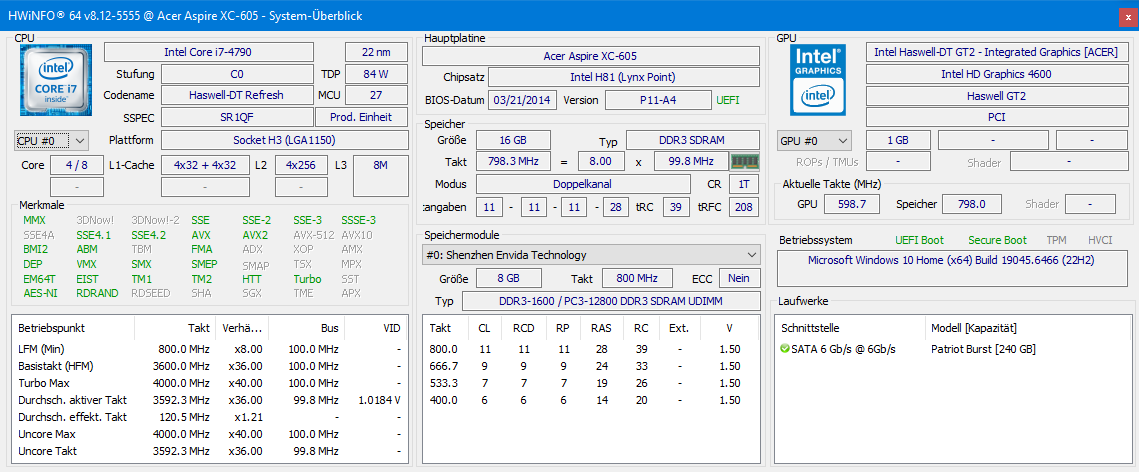Open the CPU #0 selector dropdown
Viewport: 1139px width, 472px height.
coord(52,141)
